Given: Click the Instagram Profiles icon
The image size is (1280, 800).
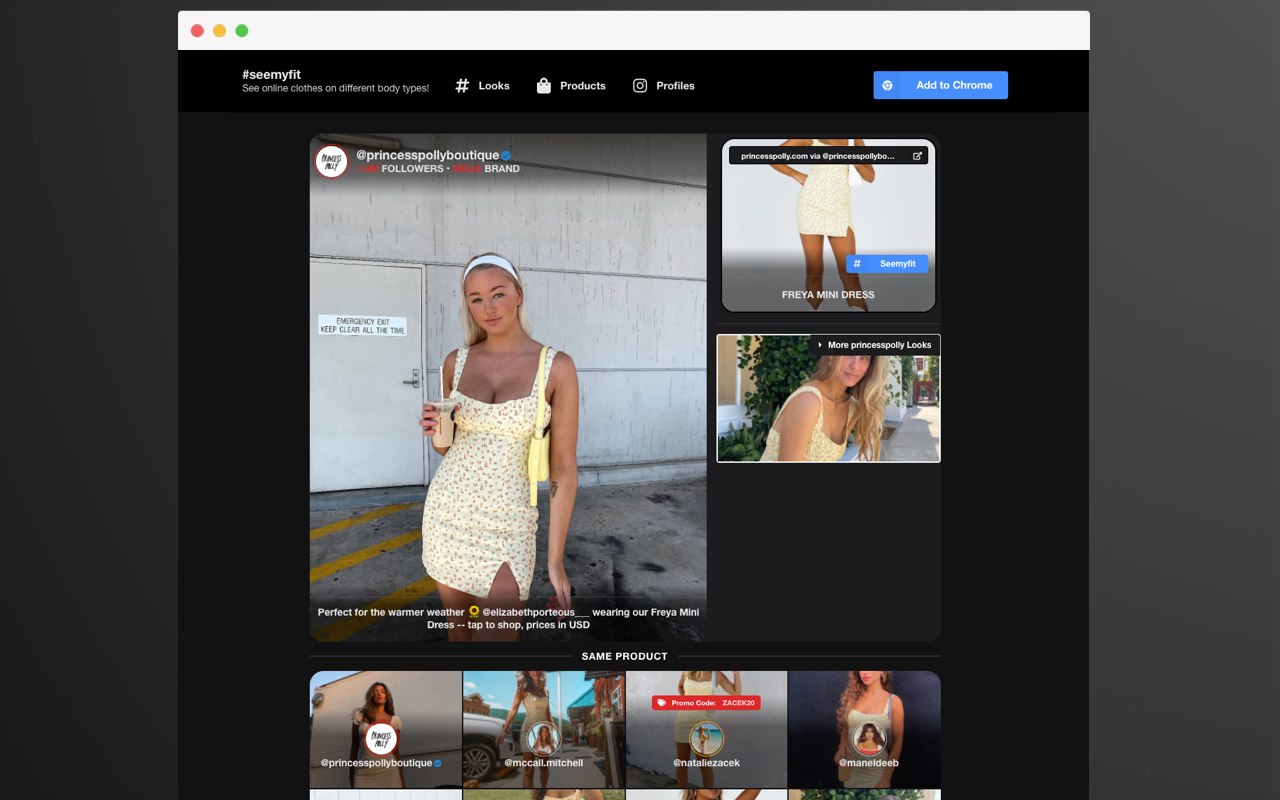Looking at the screenshot, I should pyautogui.click(x=640, y=86).
